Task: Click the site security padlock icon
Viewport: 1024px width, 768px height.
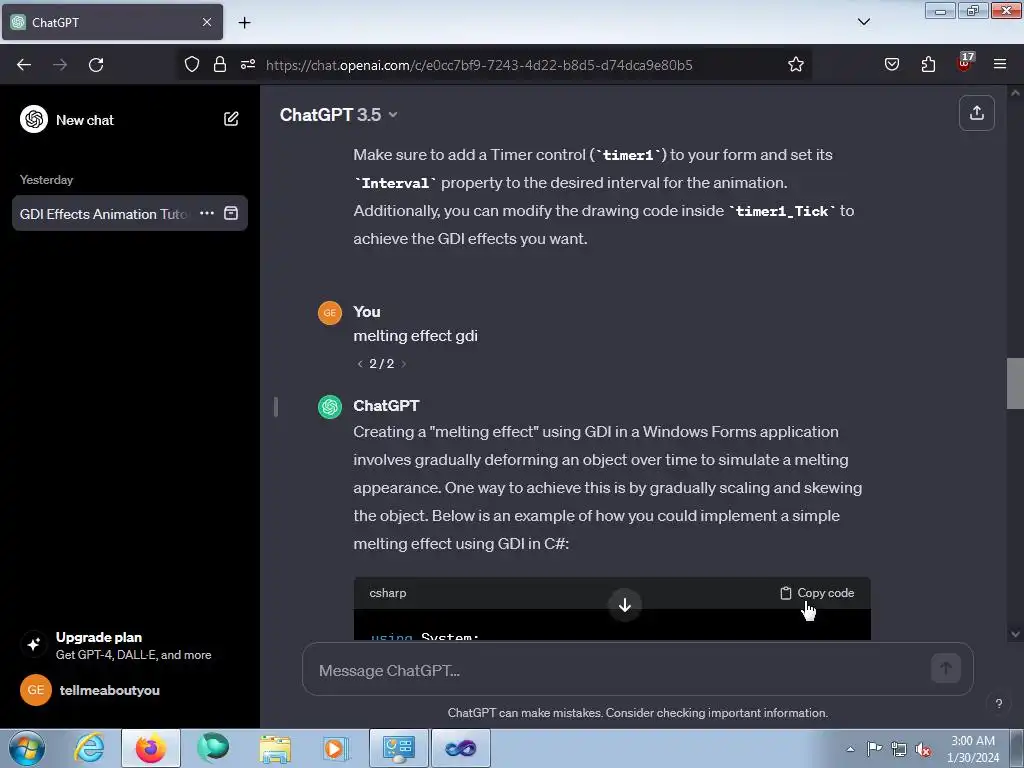Action: coord(220,64)
